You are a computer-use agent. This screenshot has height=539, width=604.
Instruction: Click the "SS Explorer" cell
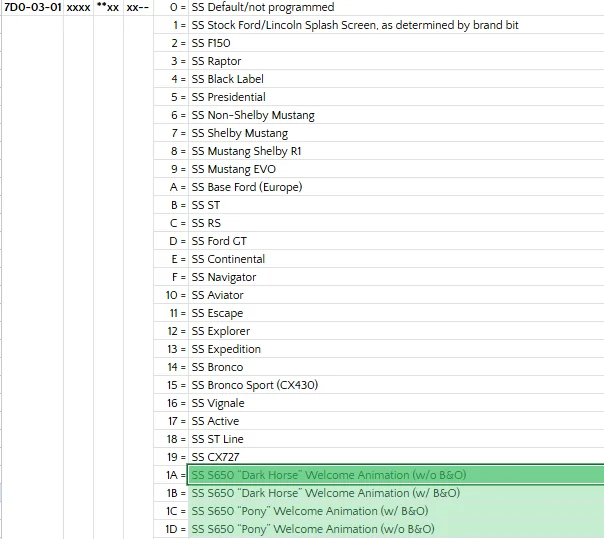tap(396, 331)
